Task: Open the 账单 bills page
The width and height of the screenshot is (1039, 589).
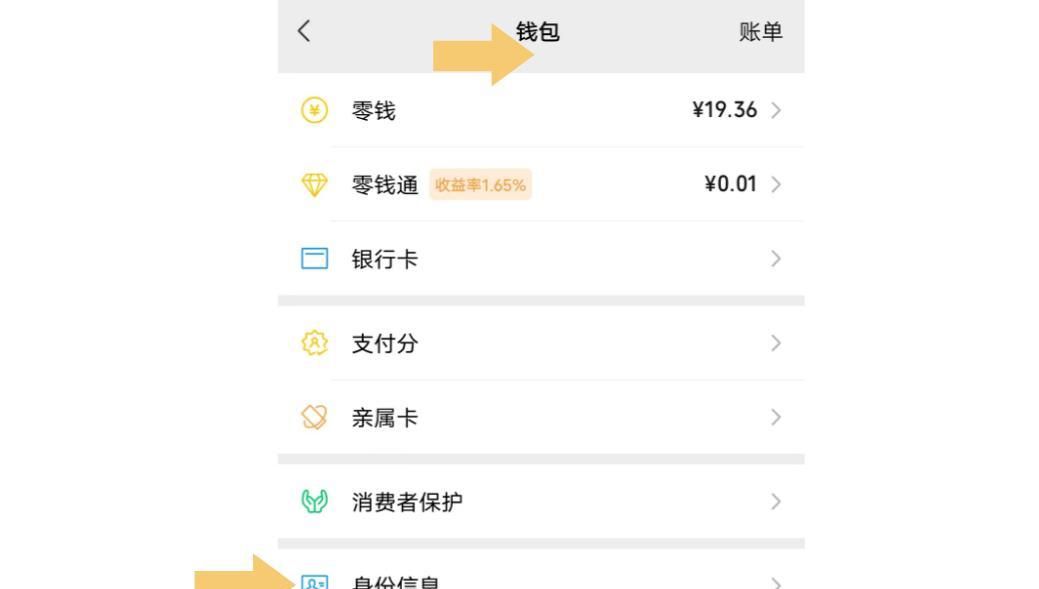Action: click(x=760, y=33)
